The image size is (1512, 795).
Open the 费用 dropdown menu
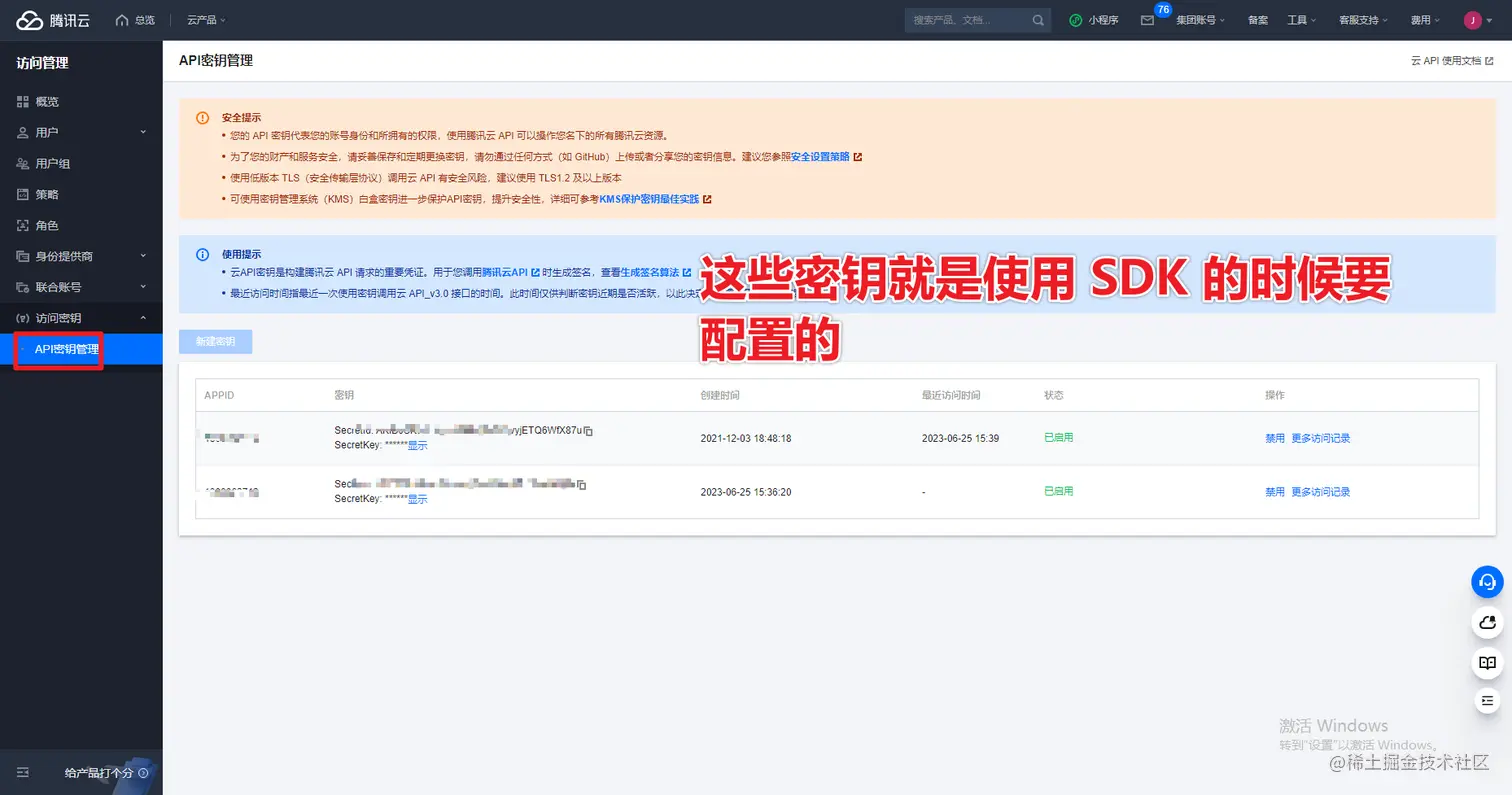pyautogui.click(x=1425, y=20)
